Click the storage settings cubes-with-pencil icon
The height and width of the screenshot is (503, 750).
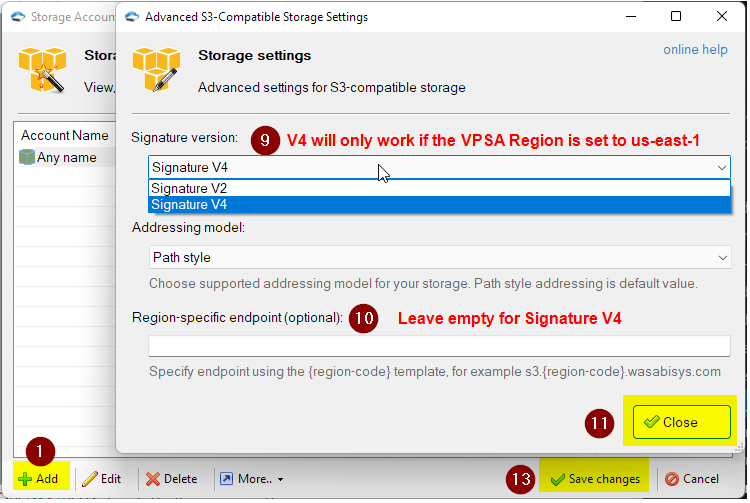click(x=156, y=69)
